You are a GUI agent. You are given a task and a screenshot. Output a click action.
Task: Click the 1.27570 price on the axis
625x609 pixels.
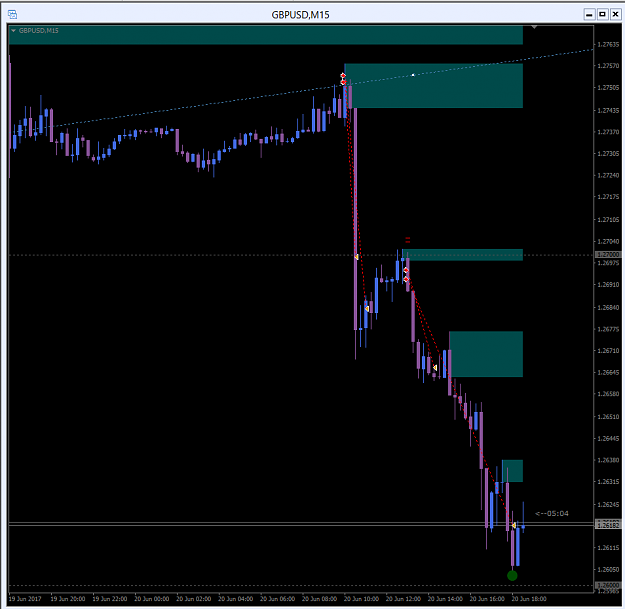(608, 66)
